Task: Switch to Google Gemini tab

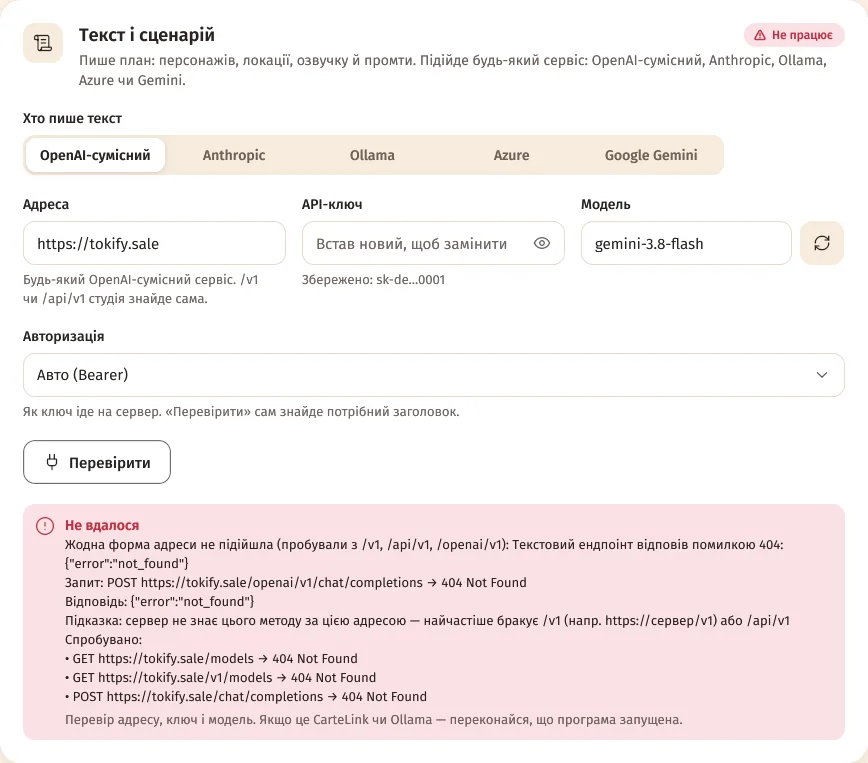Action: 651,155
